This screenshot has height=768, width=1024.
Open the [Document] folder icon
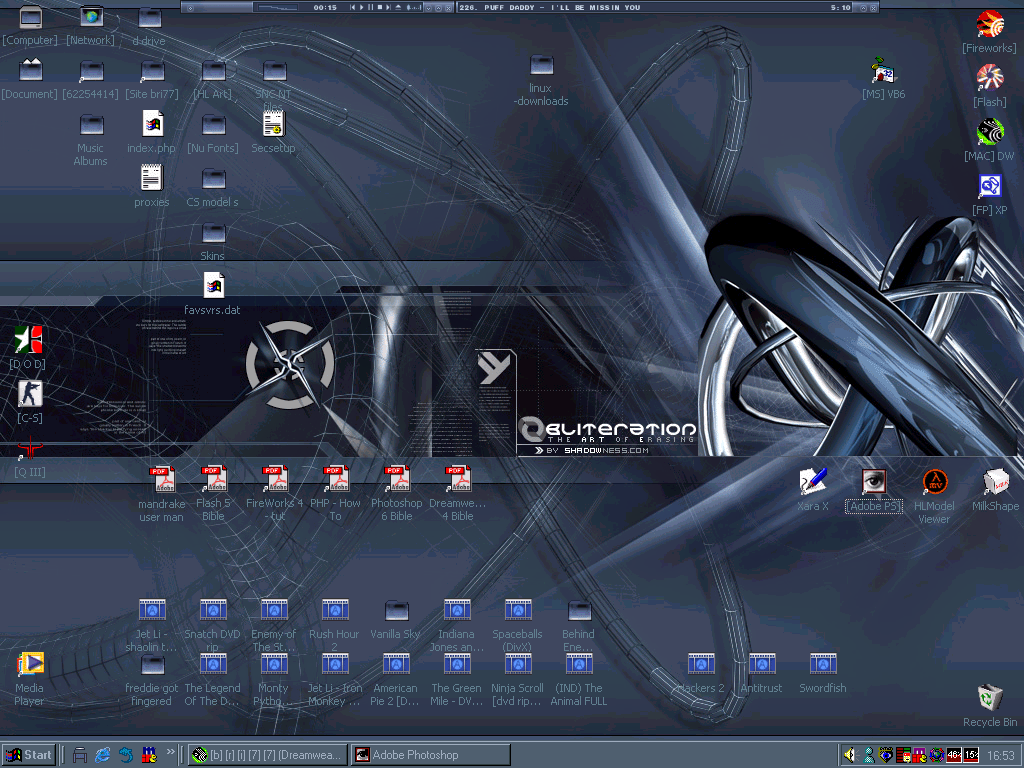(29, 80)
